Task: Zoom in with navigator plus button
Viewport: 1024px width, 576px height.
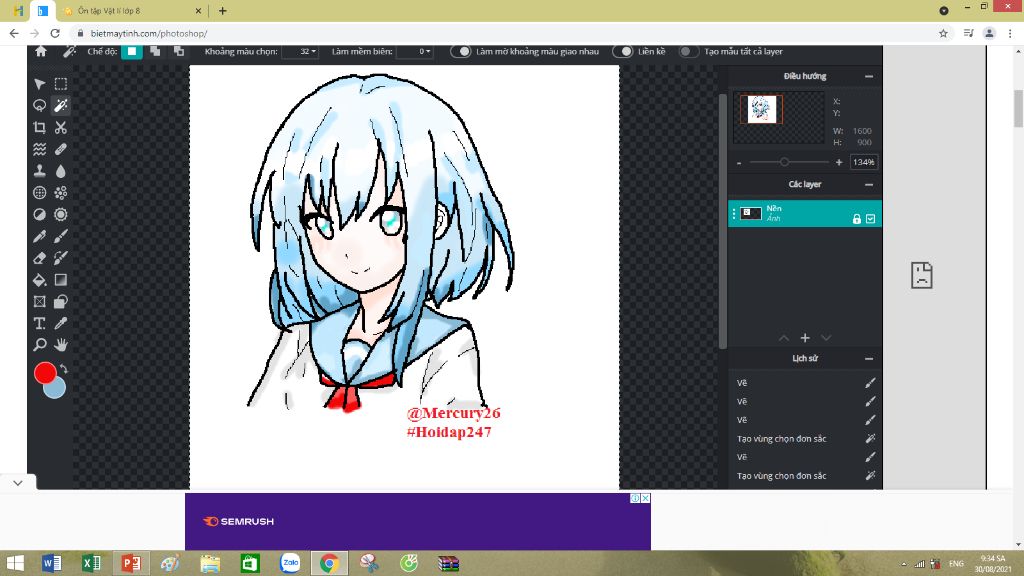Action: [839, 162]
